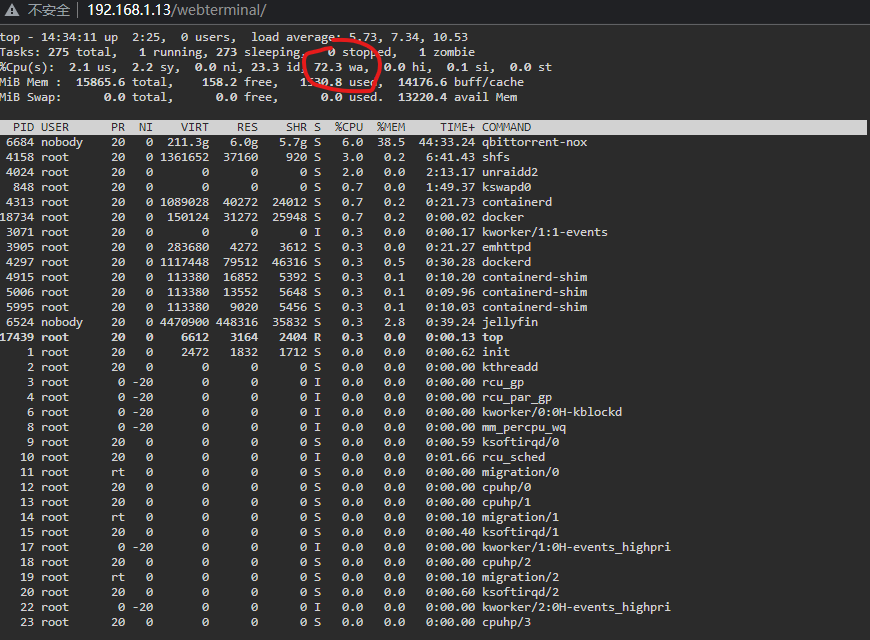870x640 pixels.
Task: Click the rcu_par_gp process name
Action: click(x=517, y=397)
